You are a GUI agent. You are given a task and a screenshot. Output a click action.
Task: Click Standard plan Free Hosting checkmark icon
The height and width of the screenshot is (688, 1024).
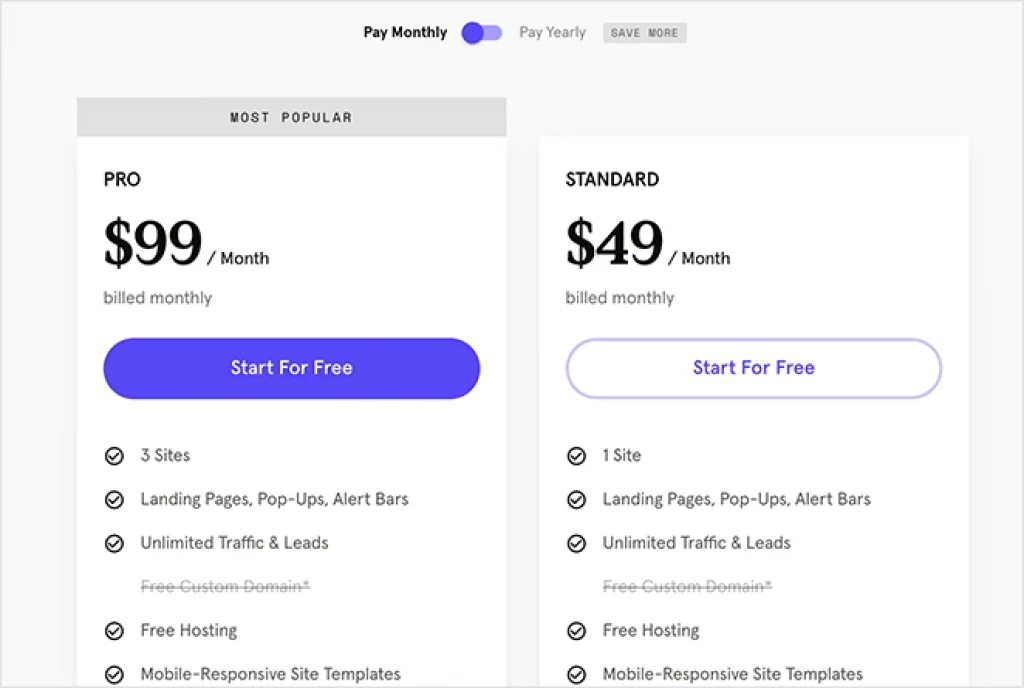pos(576,631)
